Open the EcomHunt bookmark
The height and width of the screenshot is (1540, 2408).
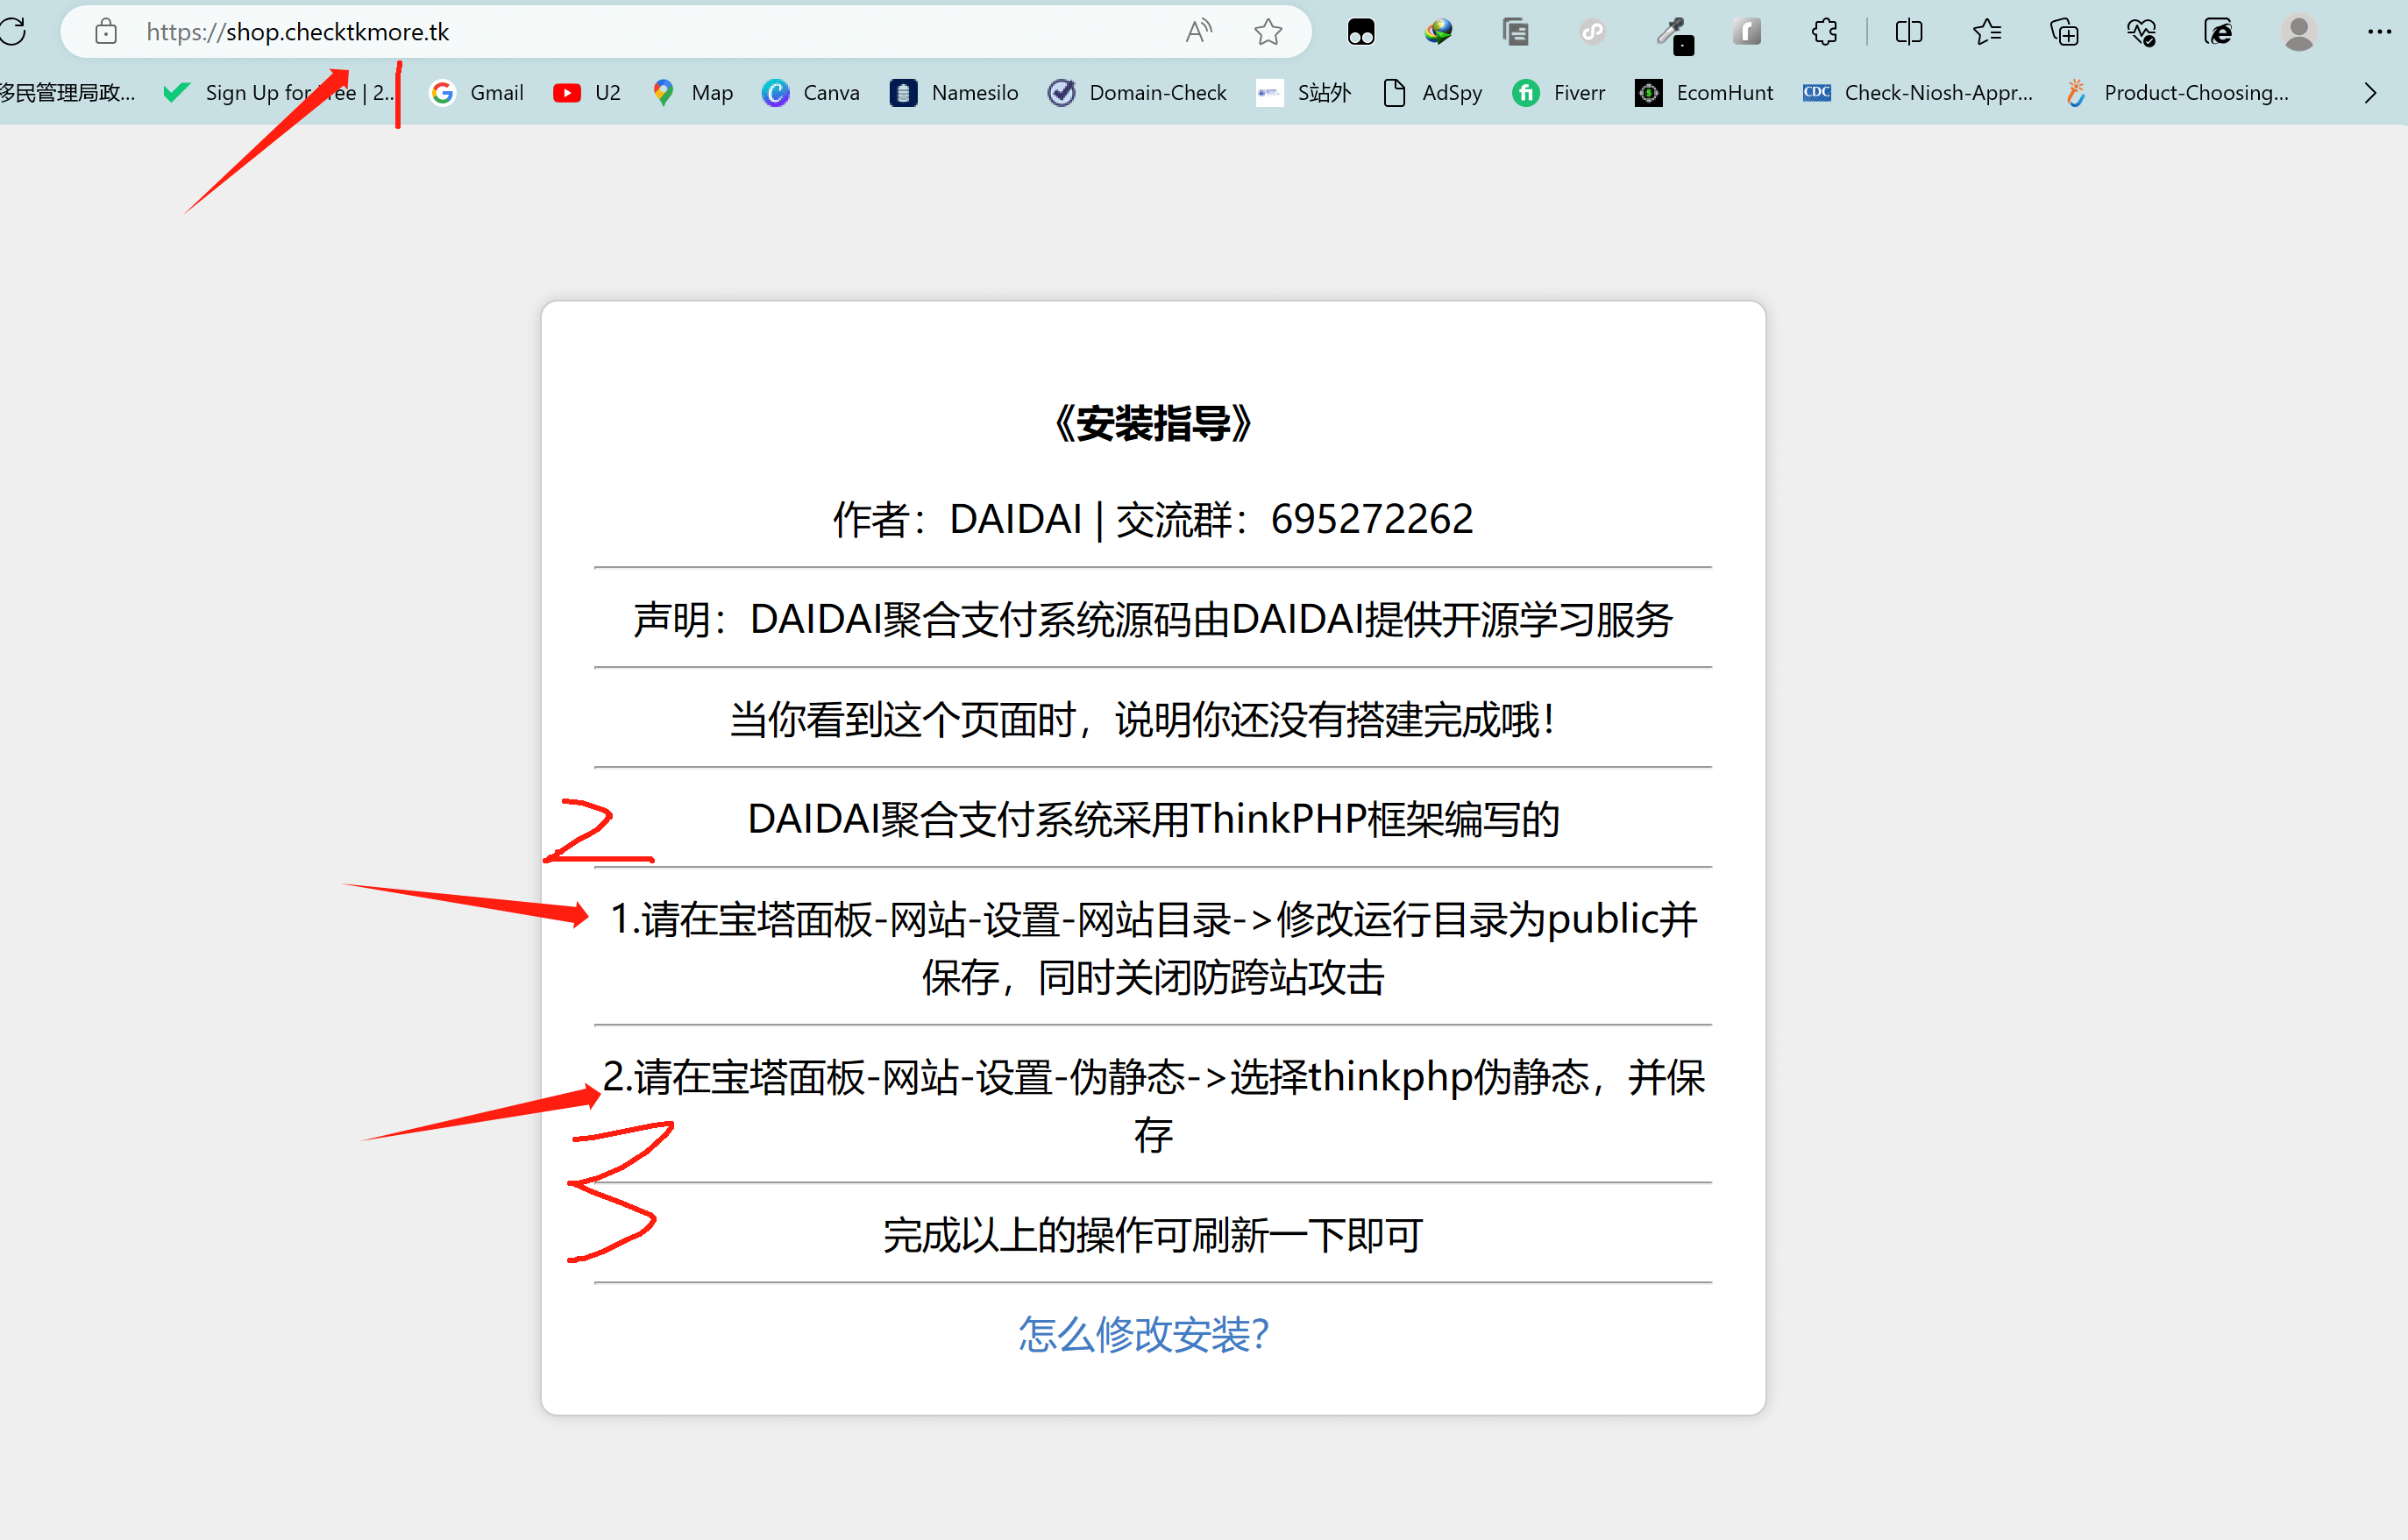pyautogui.click(x=1704, y=93)
